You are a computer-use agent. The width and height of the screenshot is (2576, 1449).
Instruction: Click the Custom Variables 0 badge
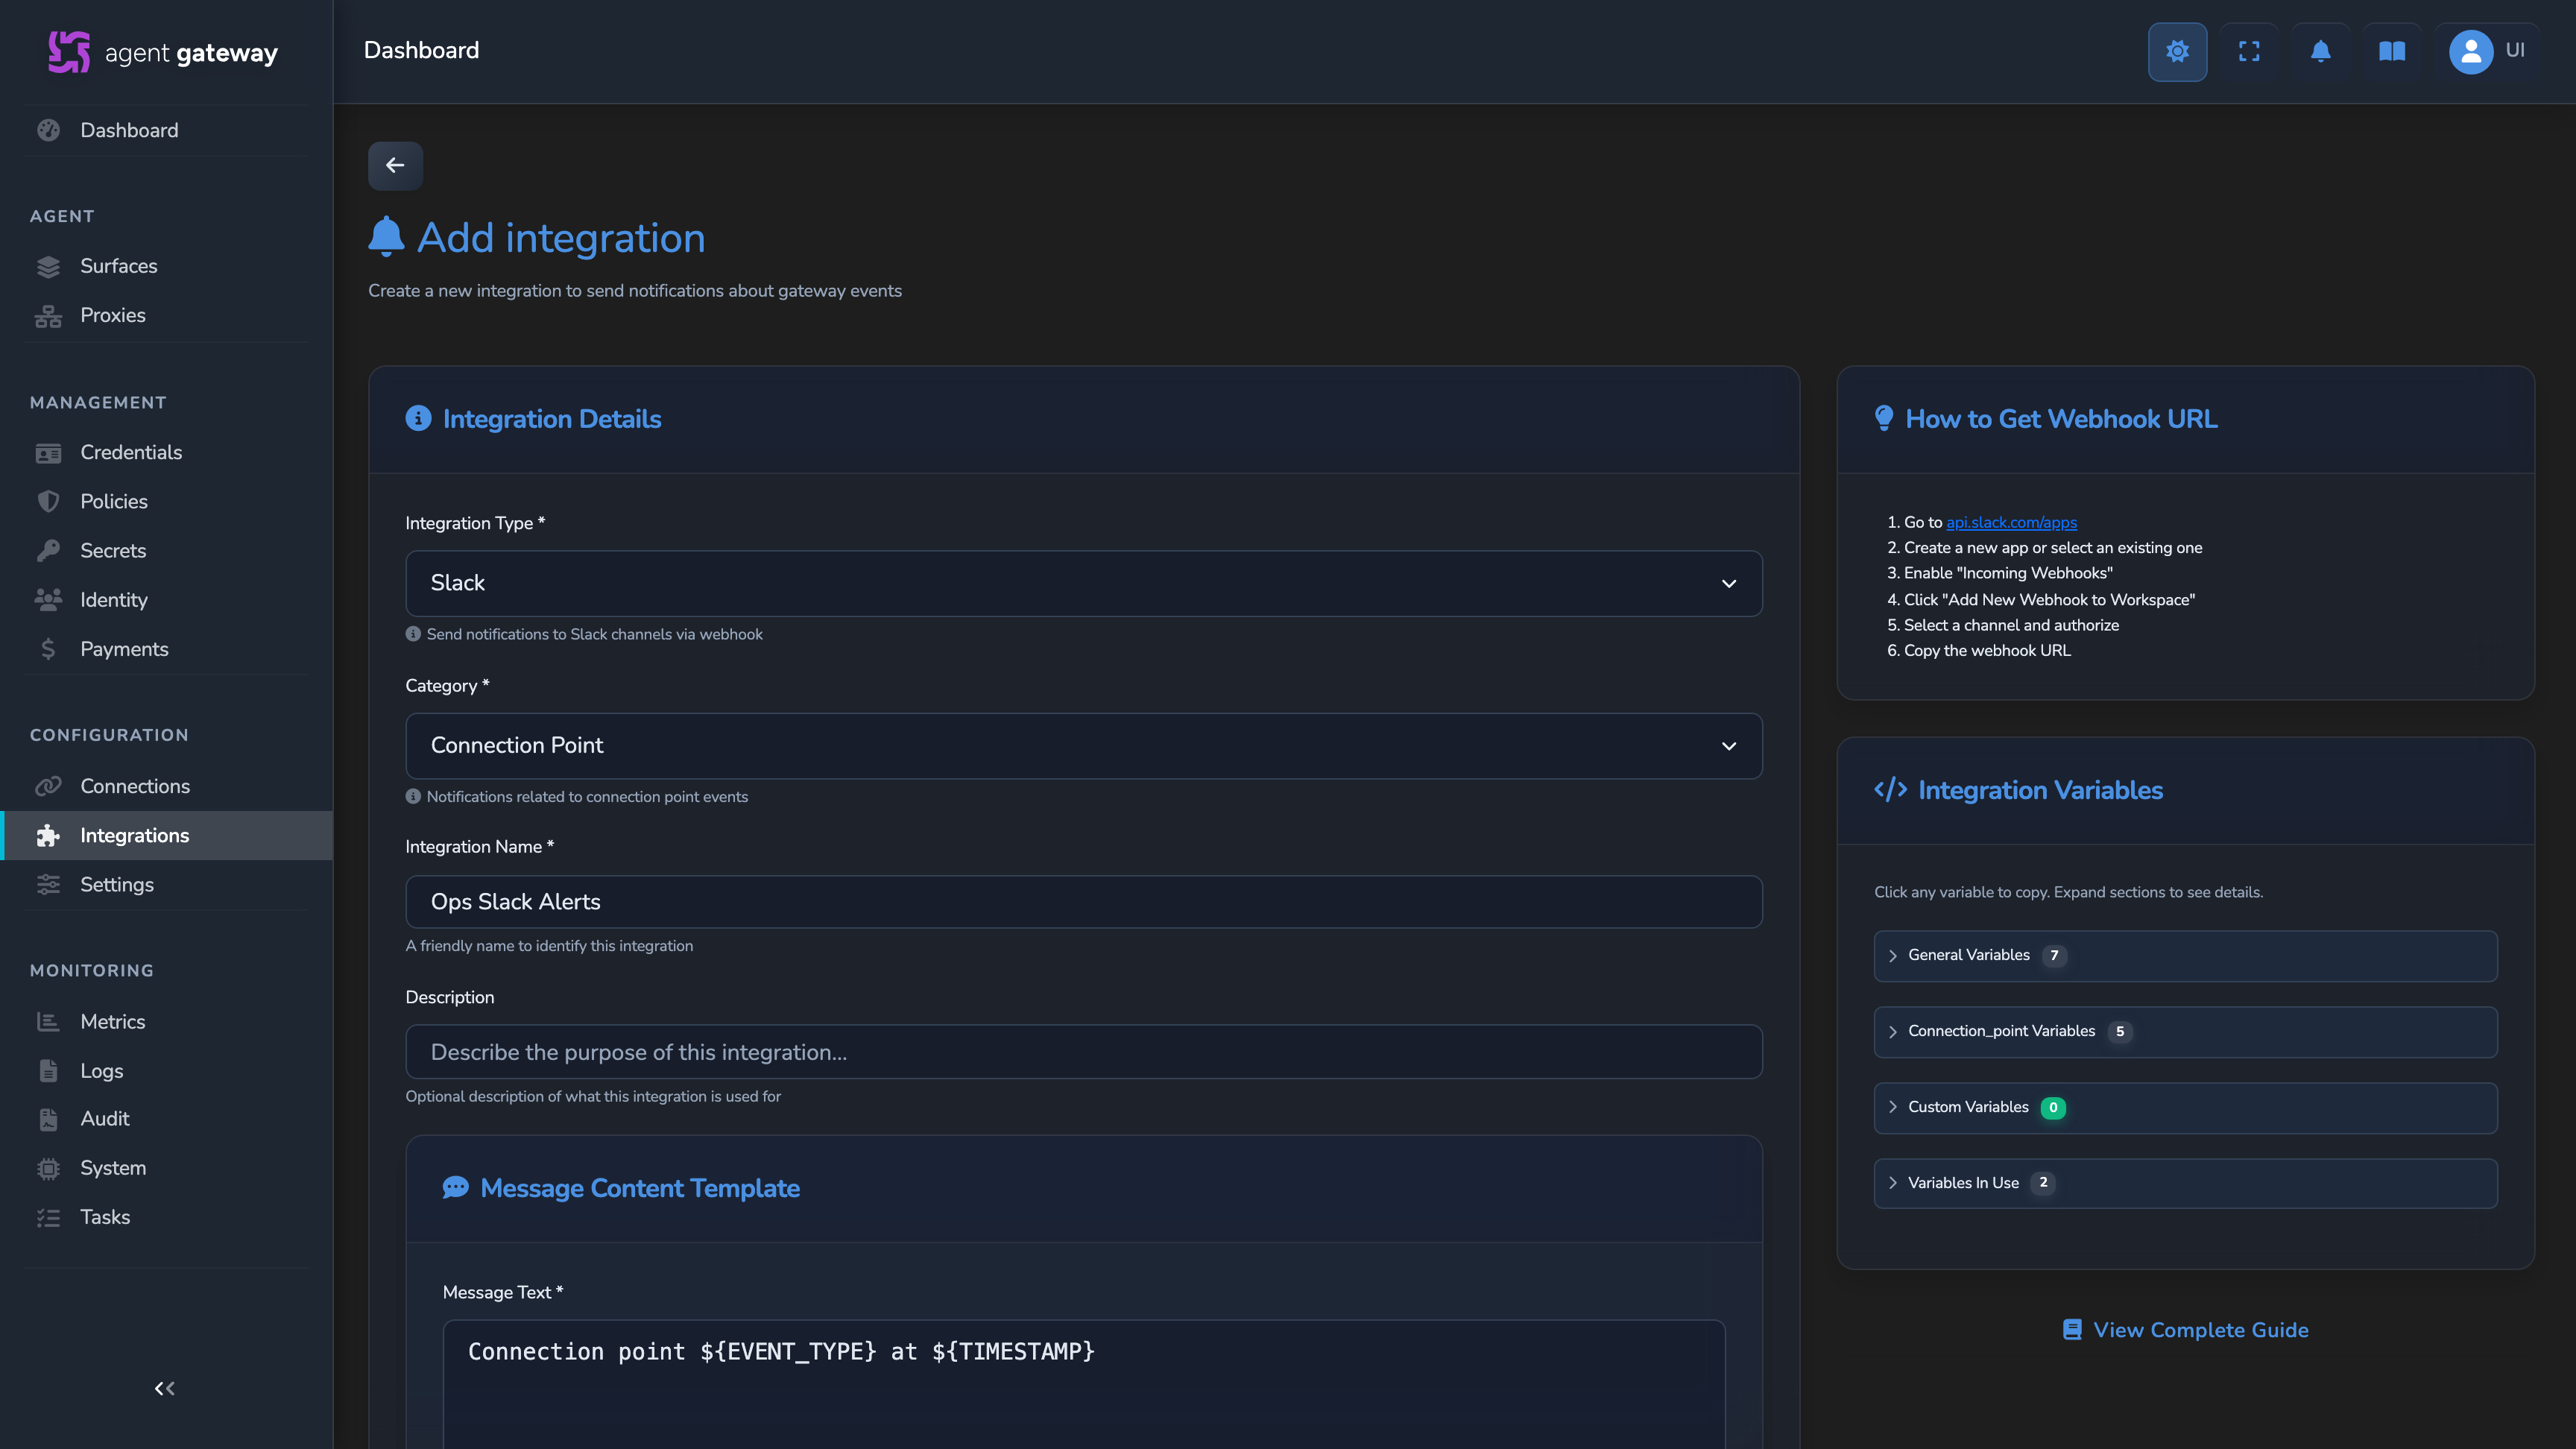pos(2053,1108)
